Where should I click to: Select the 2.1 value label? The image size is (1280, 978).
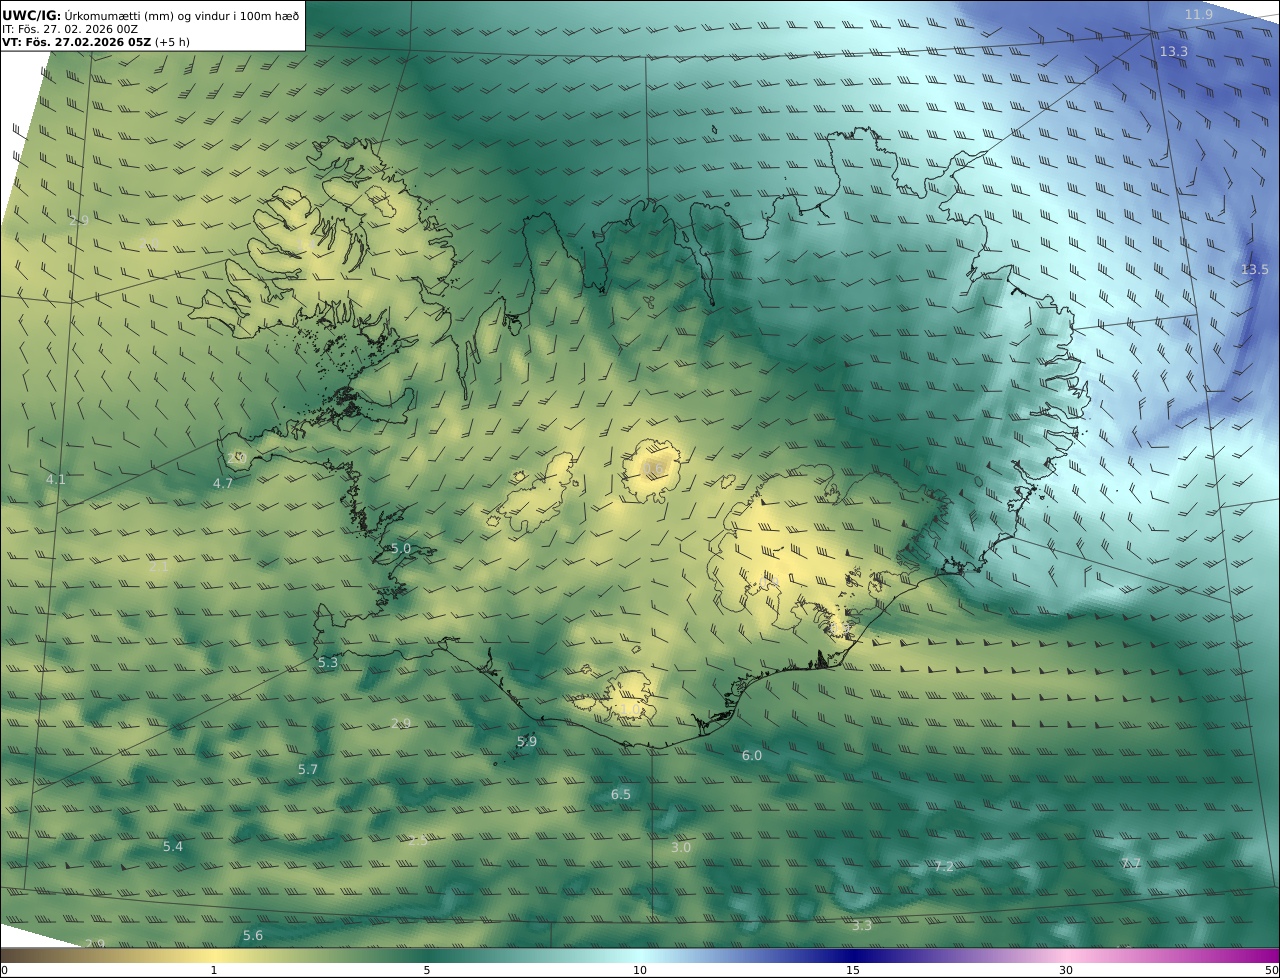click(159, 566)
